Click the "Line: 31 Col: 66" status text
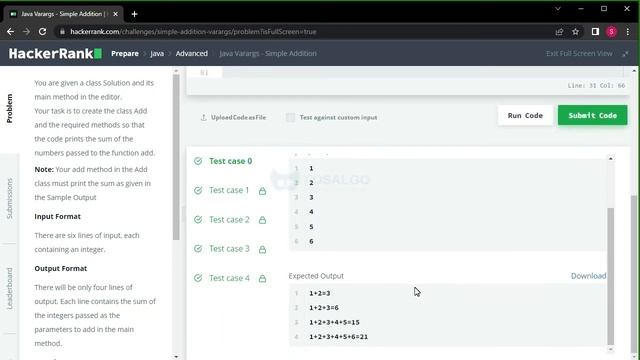Screen dimensions: 640x360 (x=596, y=86)
